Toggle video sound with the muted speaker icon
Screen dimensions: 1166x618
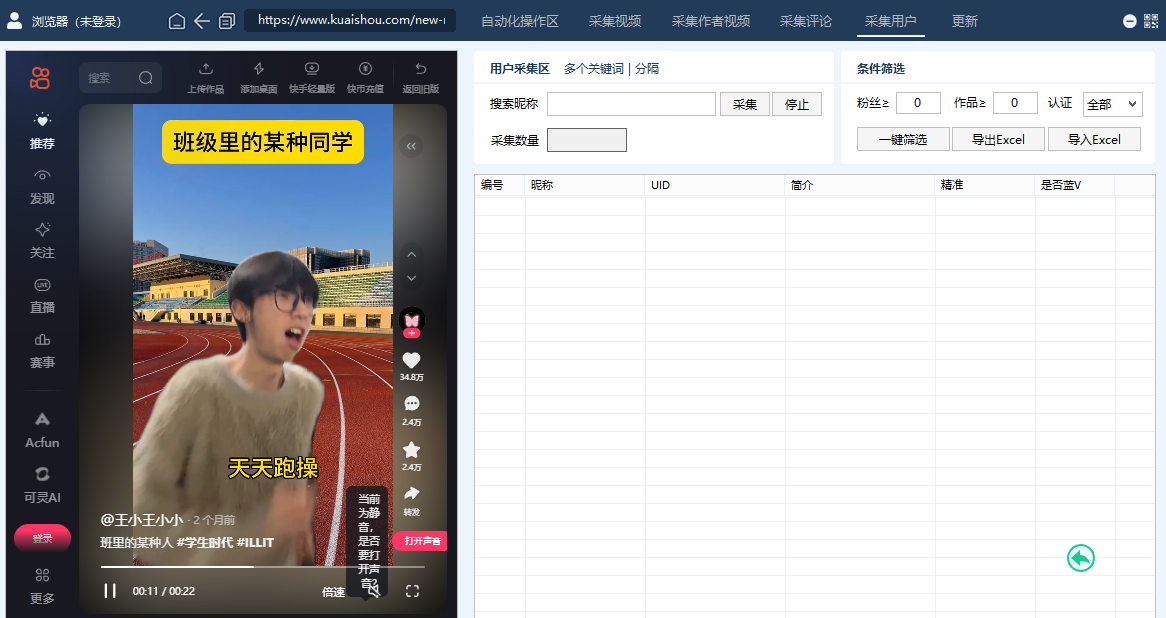[371, 590]
